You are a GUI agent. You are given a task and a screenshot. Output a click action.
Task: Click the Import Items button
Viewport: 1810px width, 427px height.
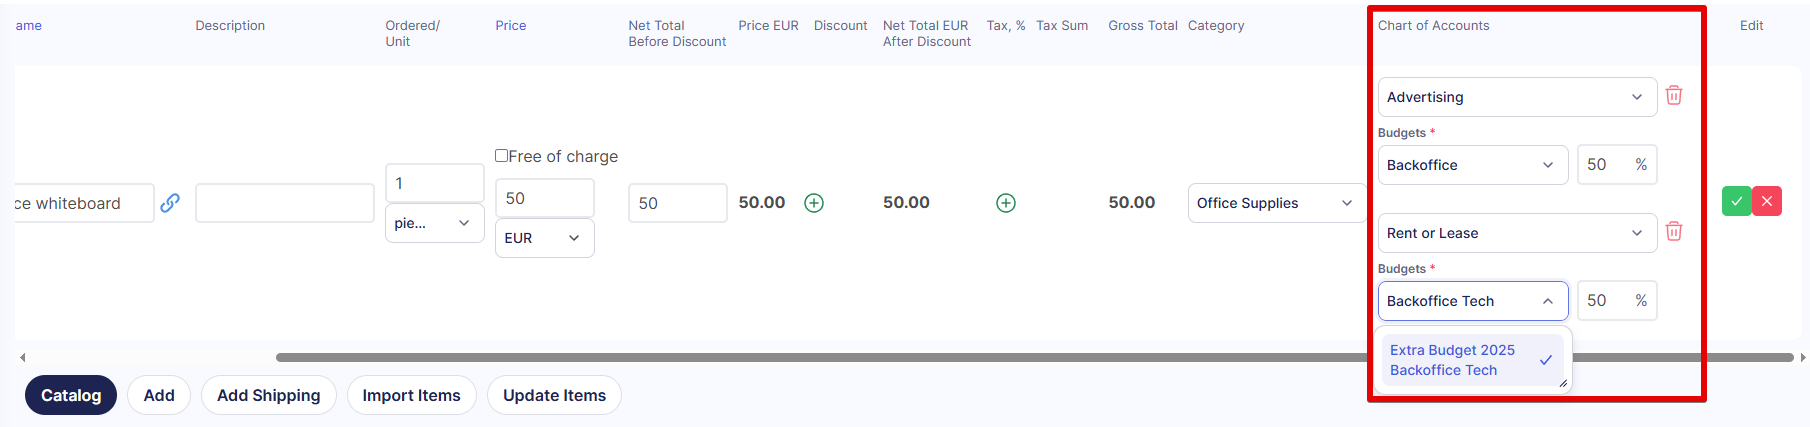coord(412,395)
